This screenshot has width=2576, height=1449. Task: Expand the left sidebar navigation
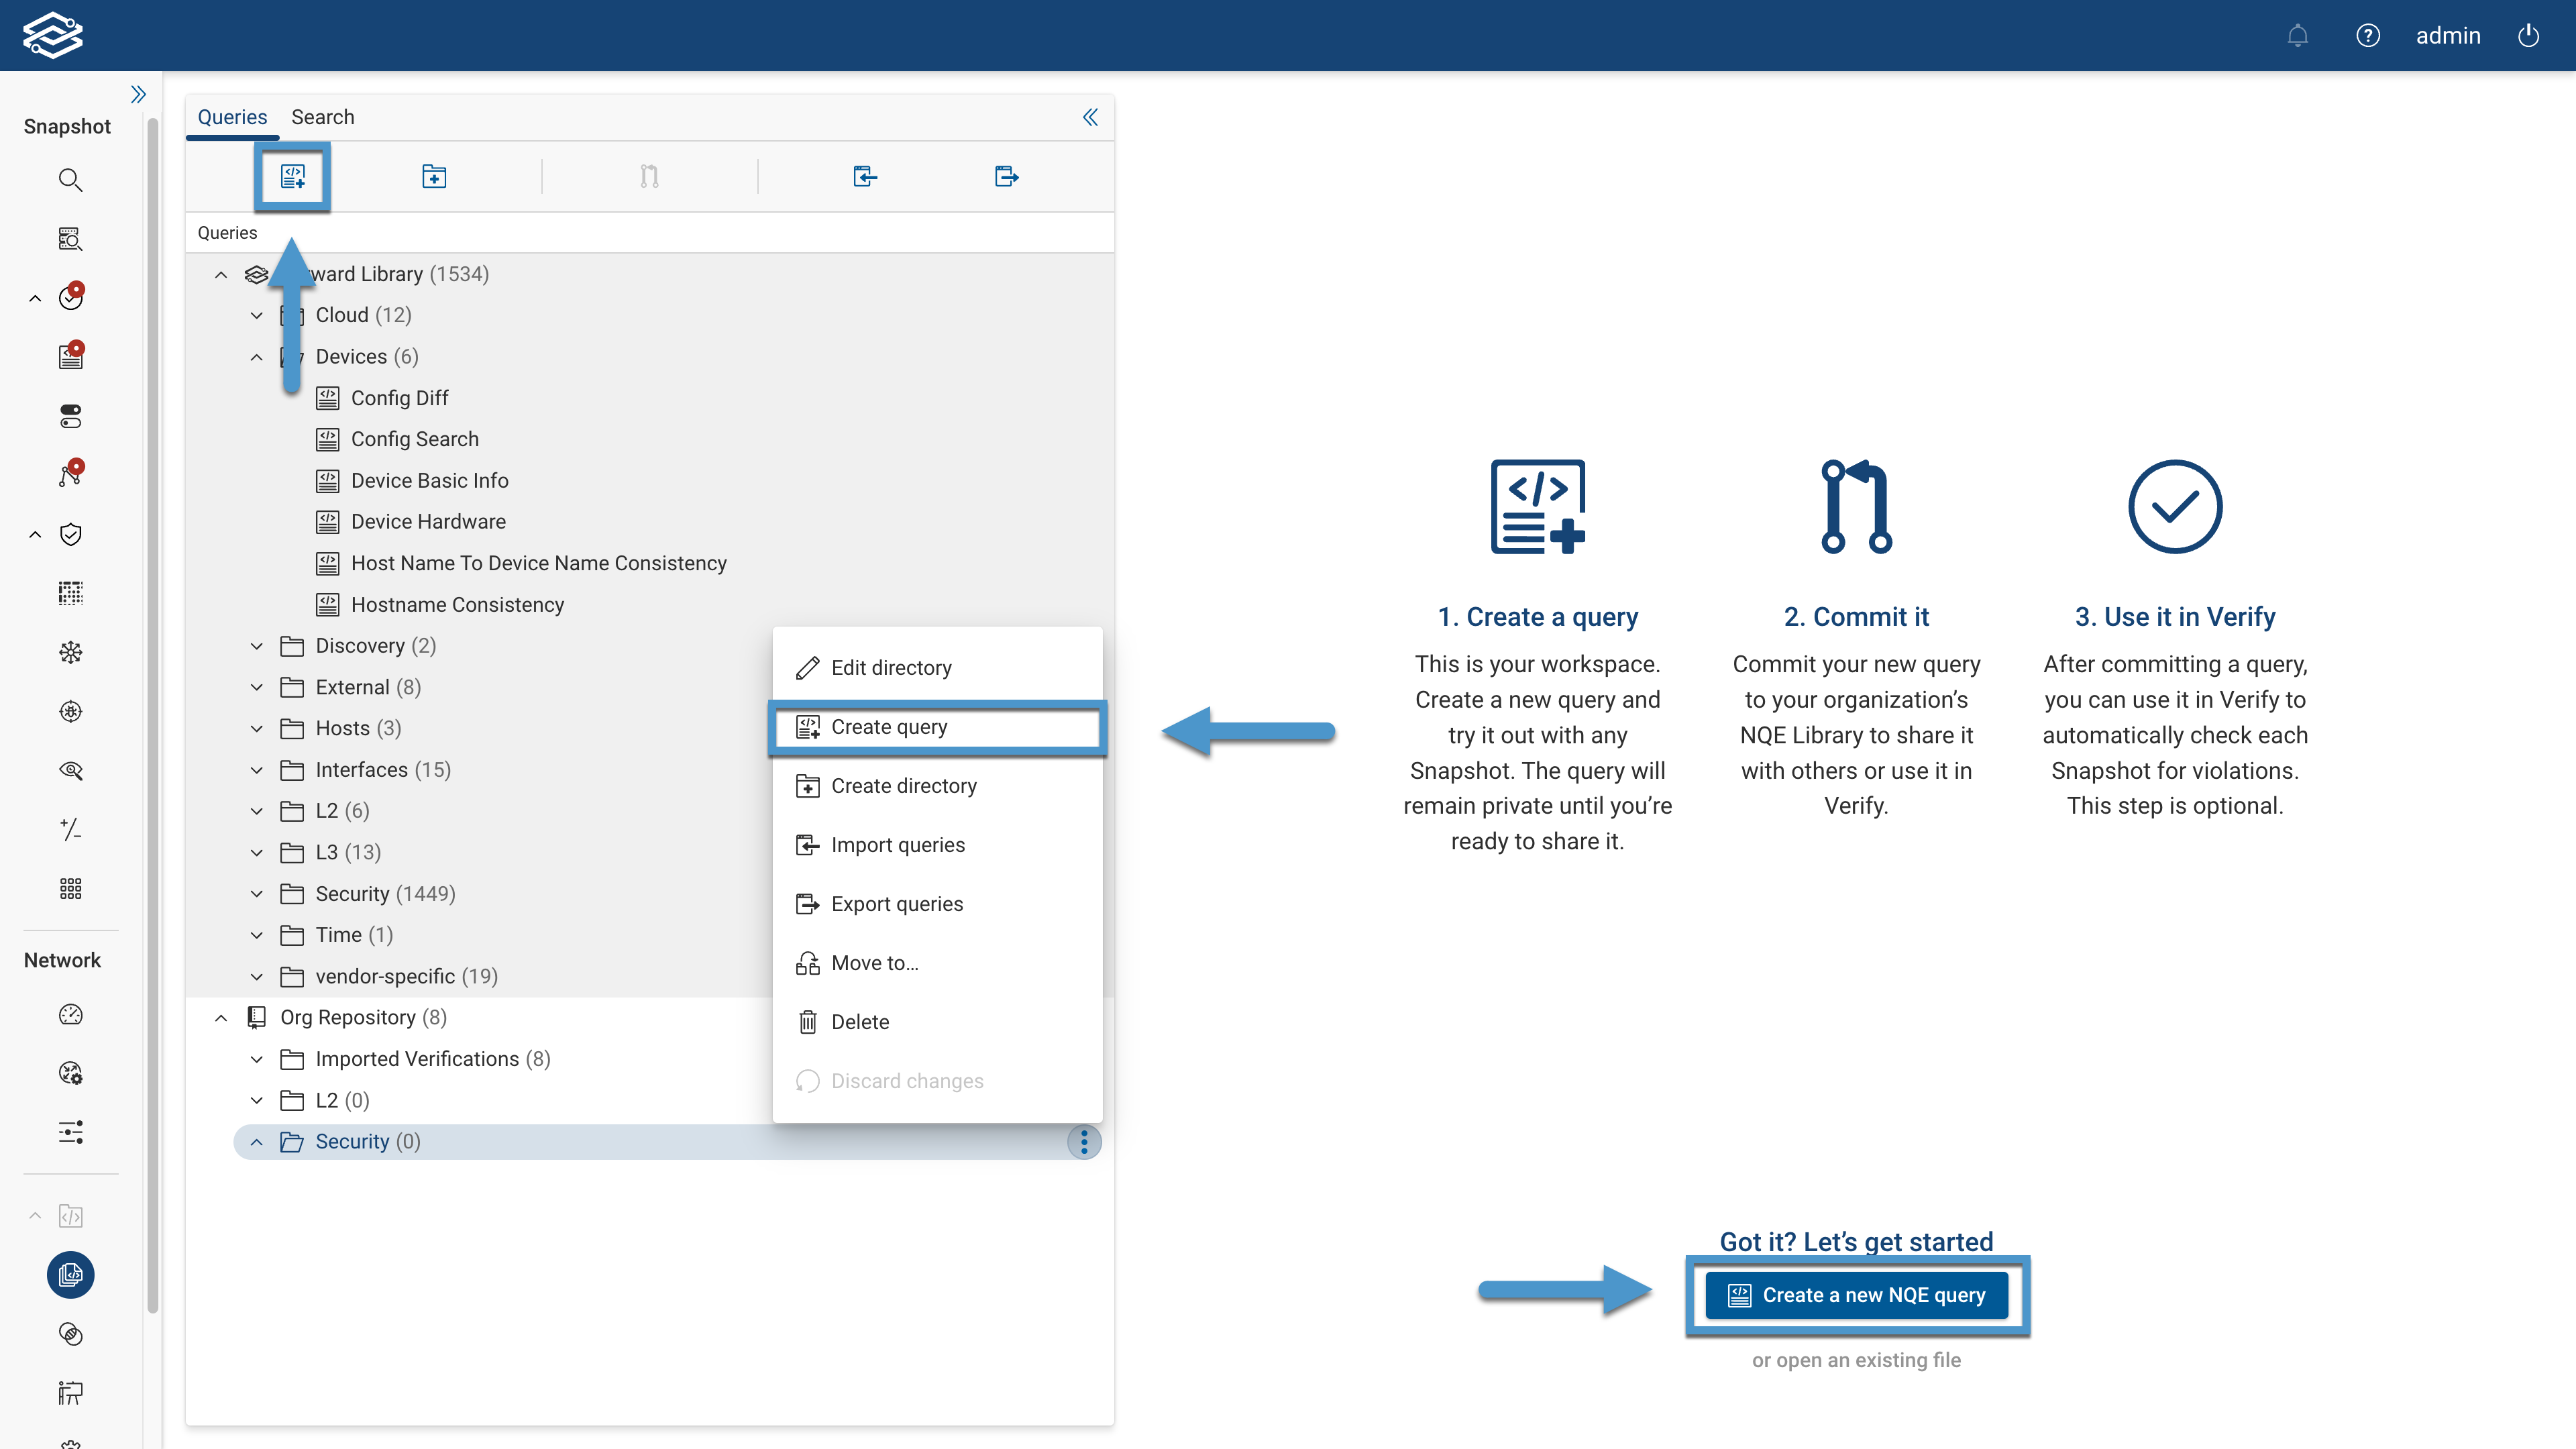tap(138, 94)
